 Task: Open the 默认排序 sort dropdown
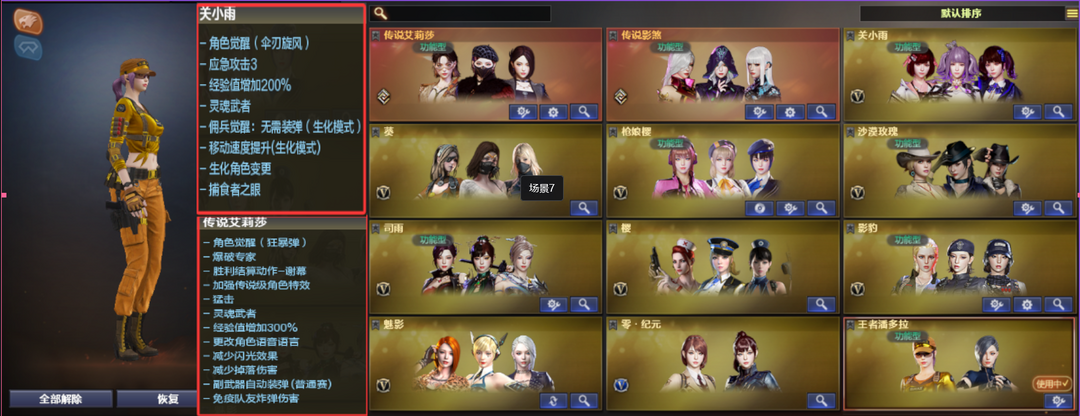962,13
